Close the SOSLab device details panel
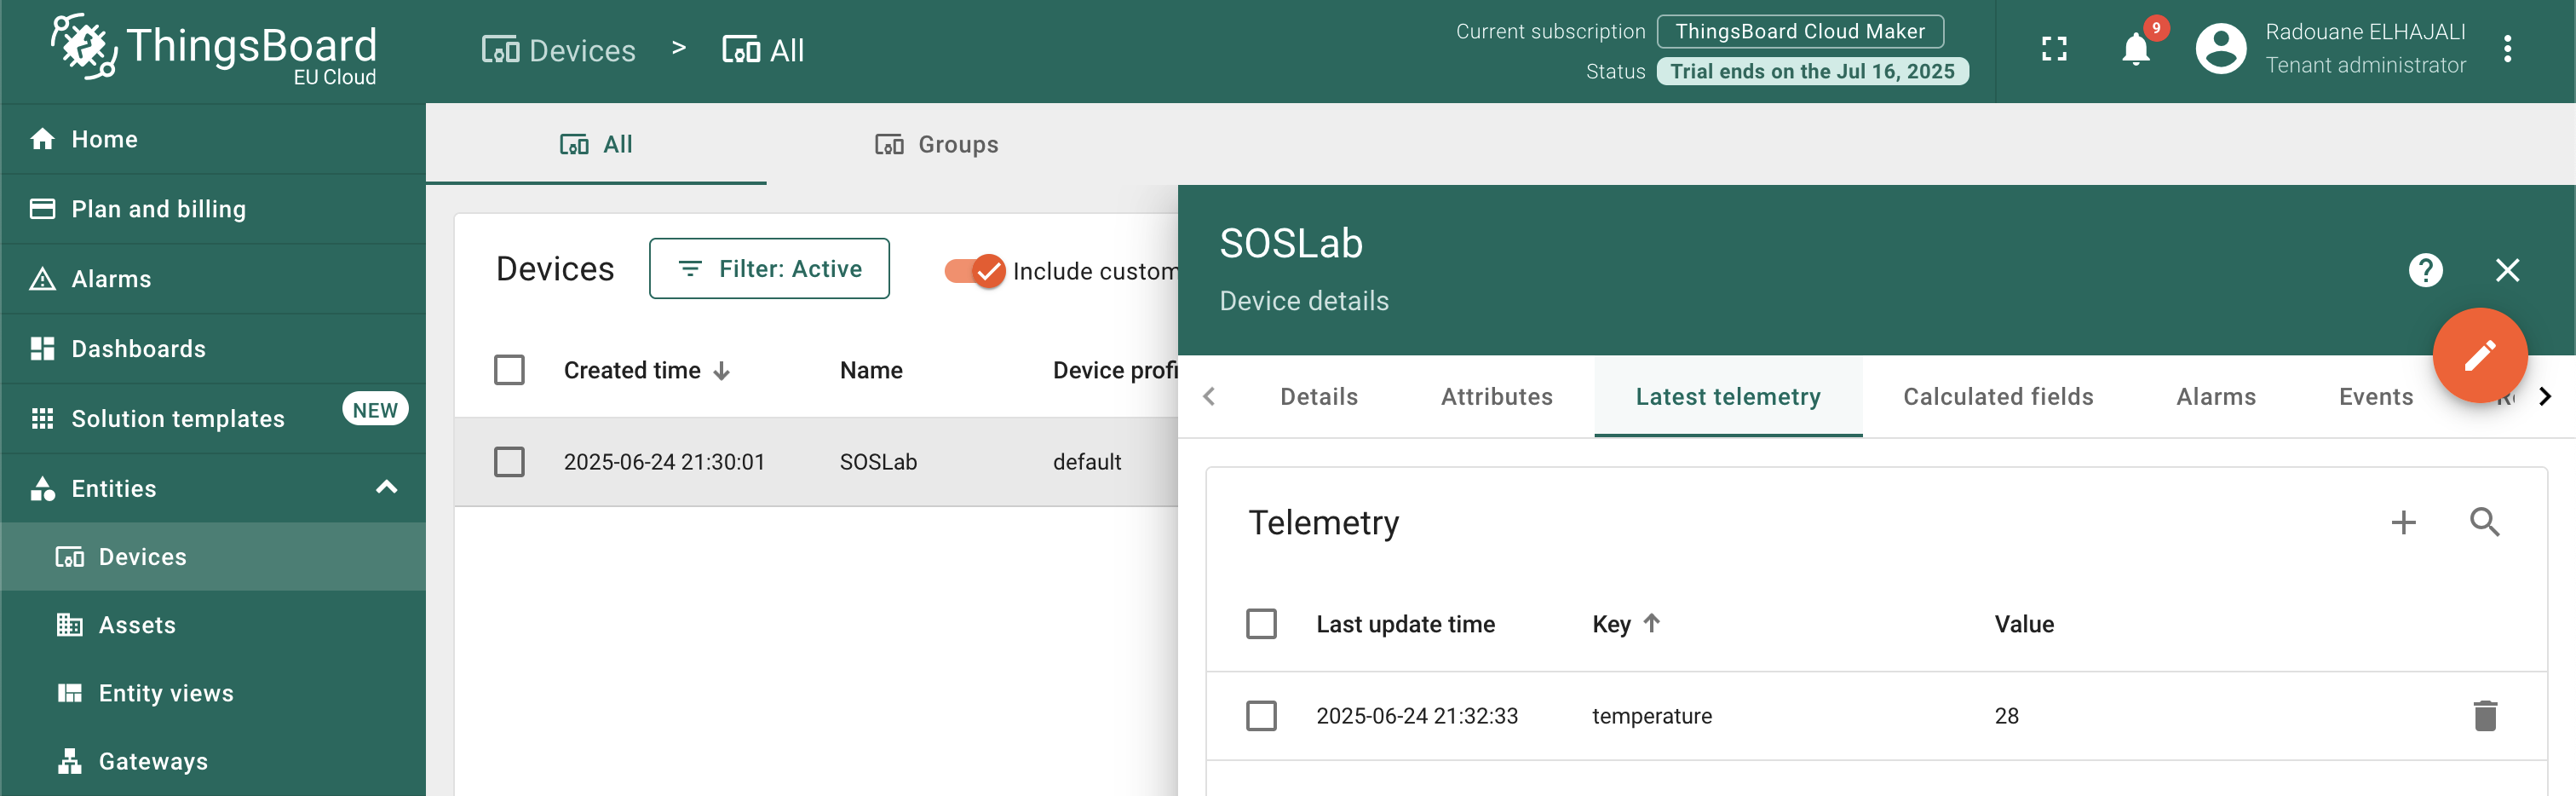Image resolution: width=2576 pixels, height=796 pixels. 2508,270
